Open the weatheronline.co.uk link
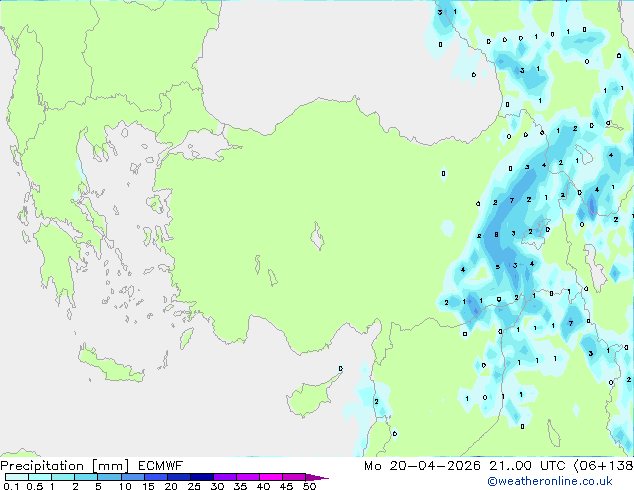 point(550,481)
